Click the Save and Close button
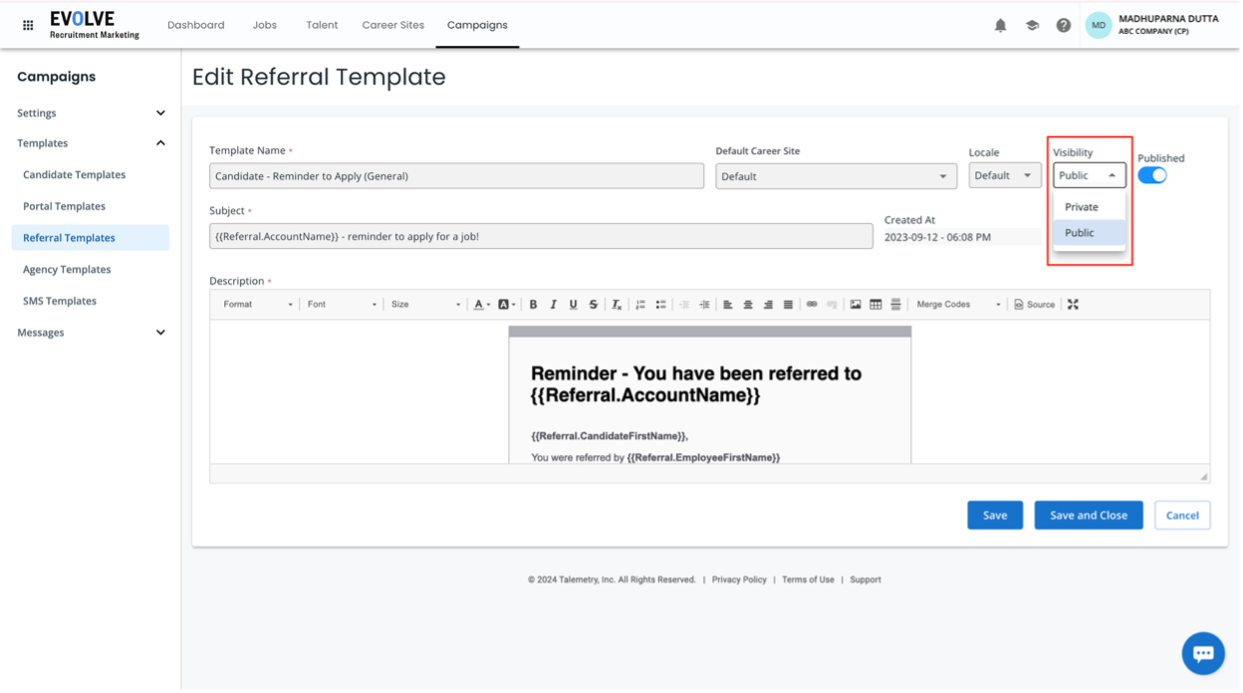Viewport: 1243px width, 693px height. pos(1088,515)
